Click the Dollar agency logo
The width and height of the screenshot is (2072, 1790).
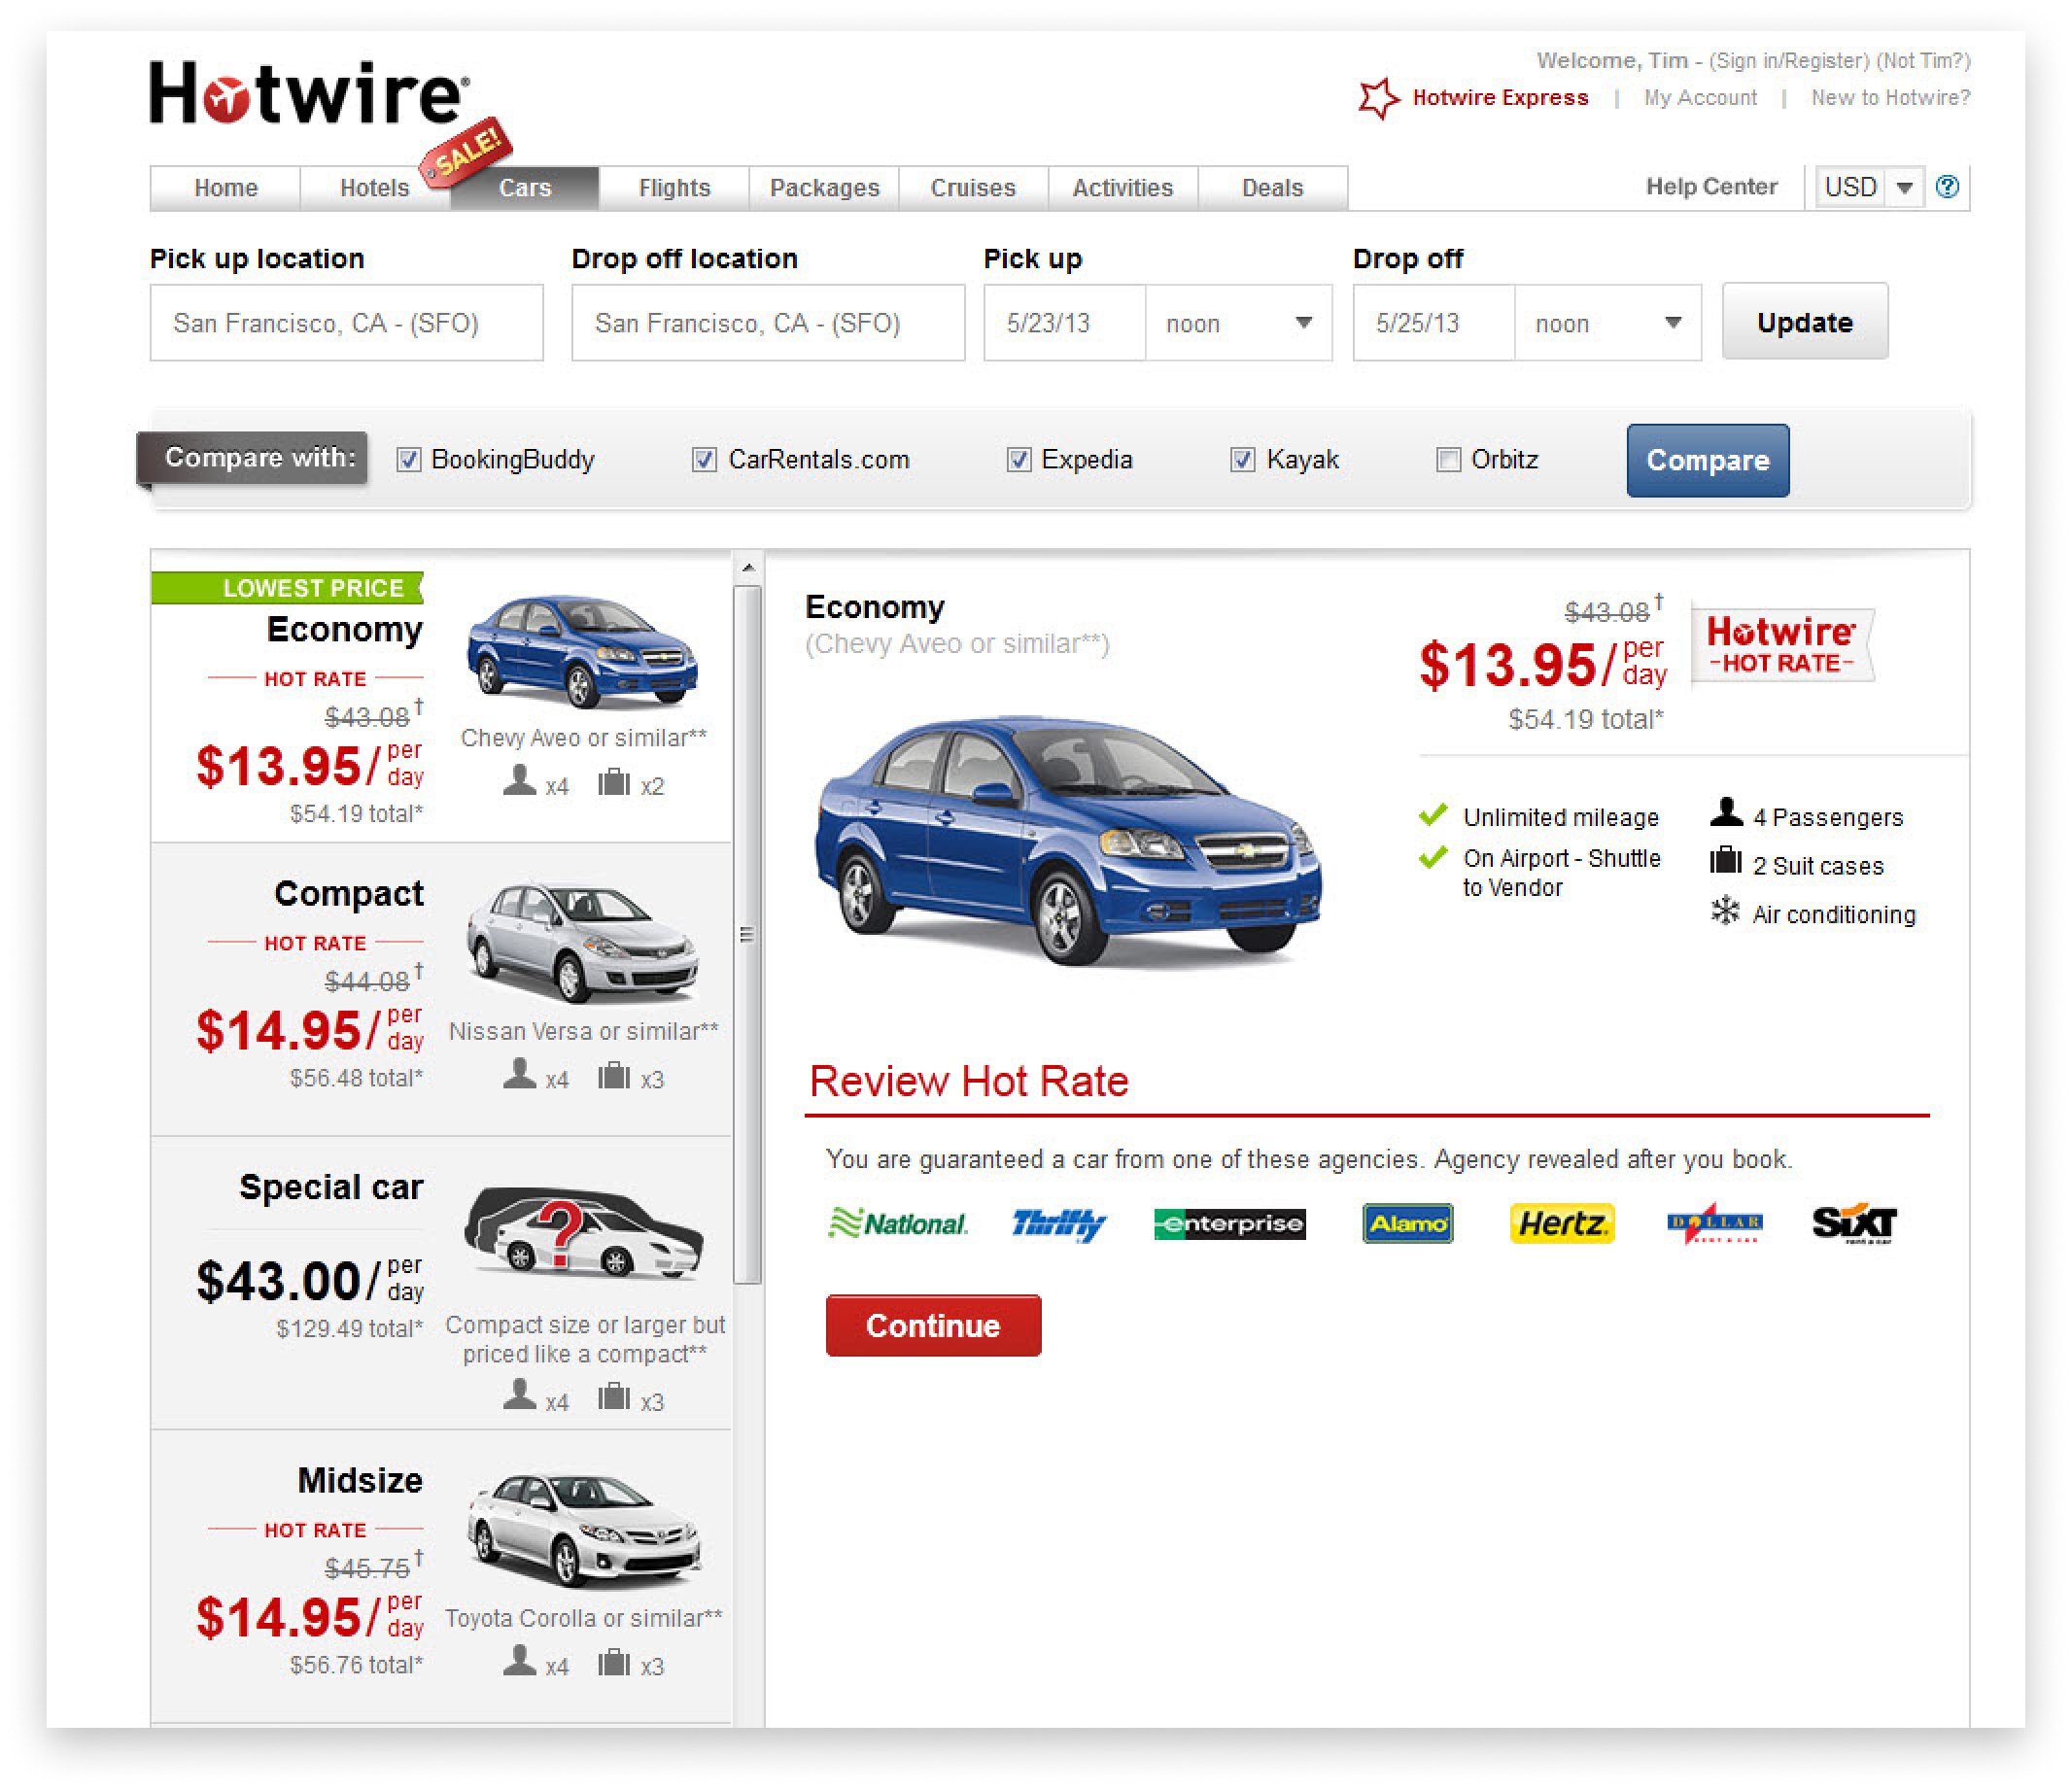[x=1714, y=1223]
